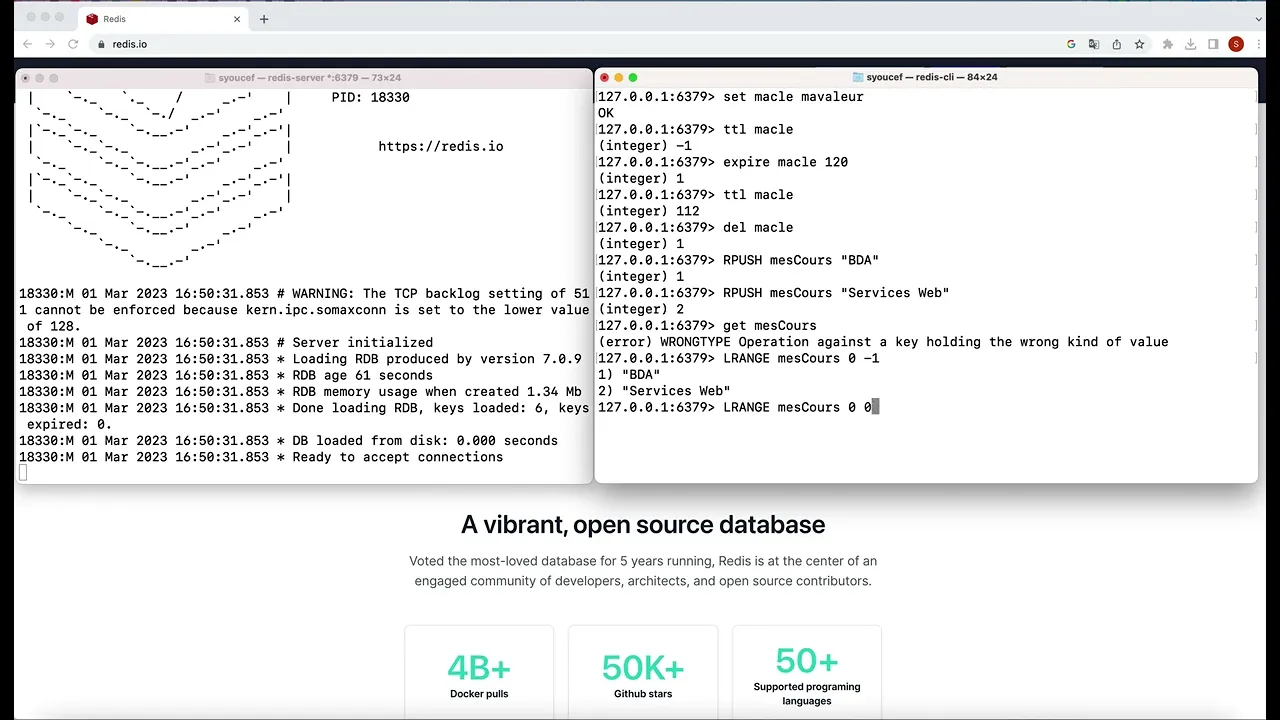Screen dimensions: 1280x720
Task: Click the '(integer) 112' output
Action: [649, 211]
